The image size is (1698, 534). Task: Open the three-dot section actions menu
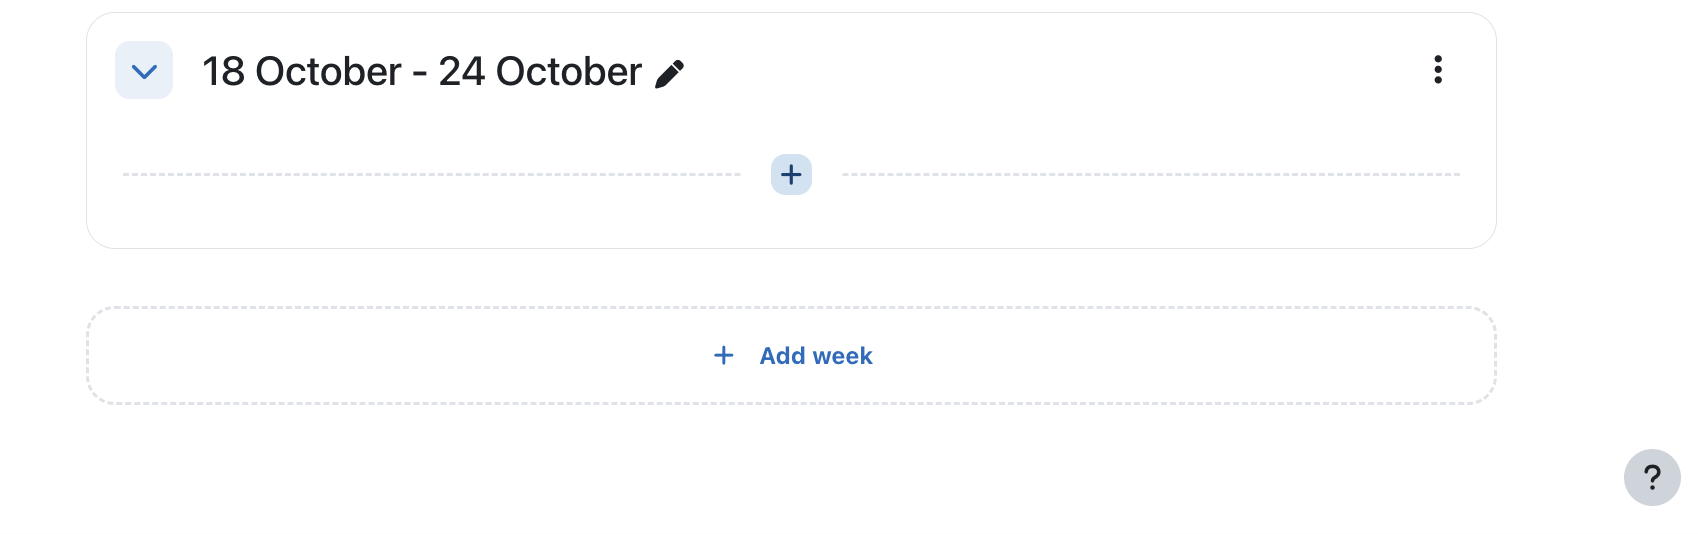(x=1438, y=70)
